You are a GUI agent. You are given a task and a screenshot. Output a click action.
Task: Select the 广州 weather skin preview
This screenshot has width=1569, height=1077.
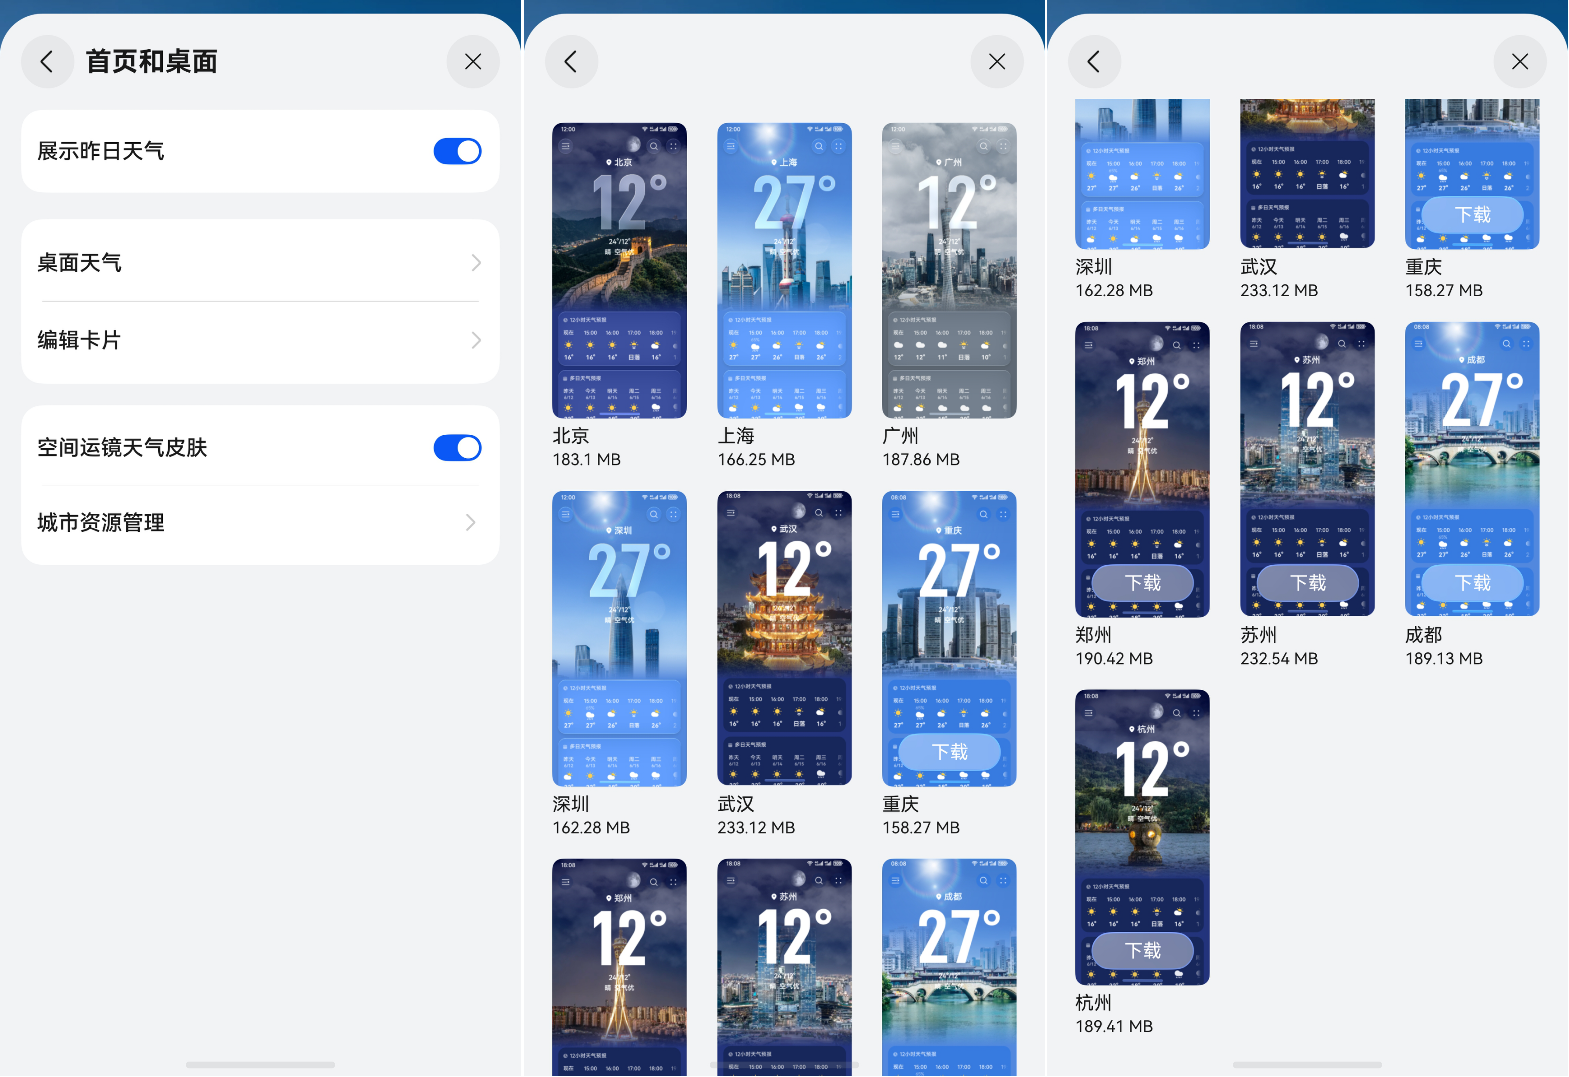949,270
